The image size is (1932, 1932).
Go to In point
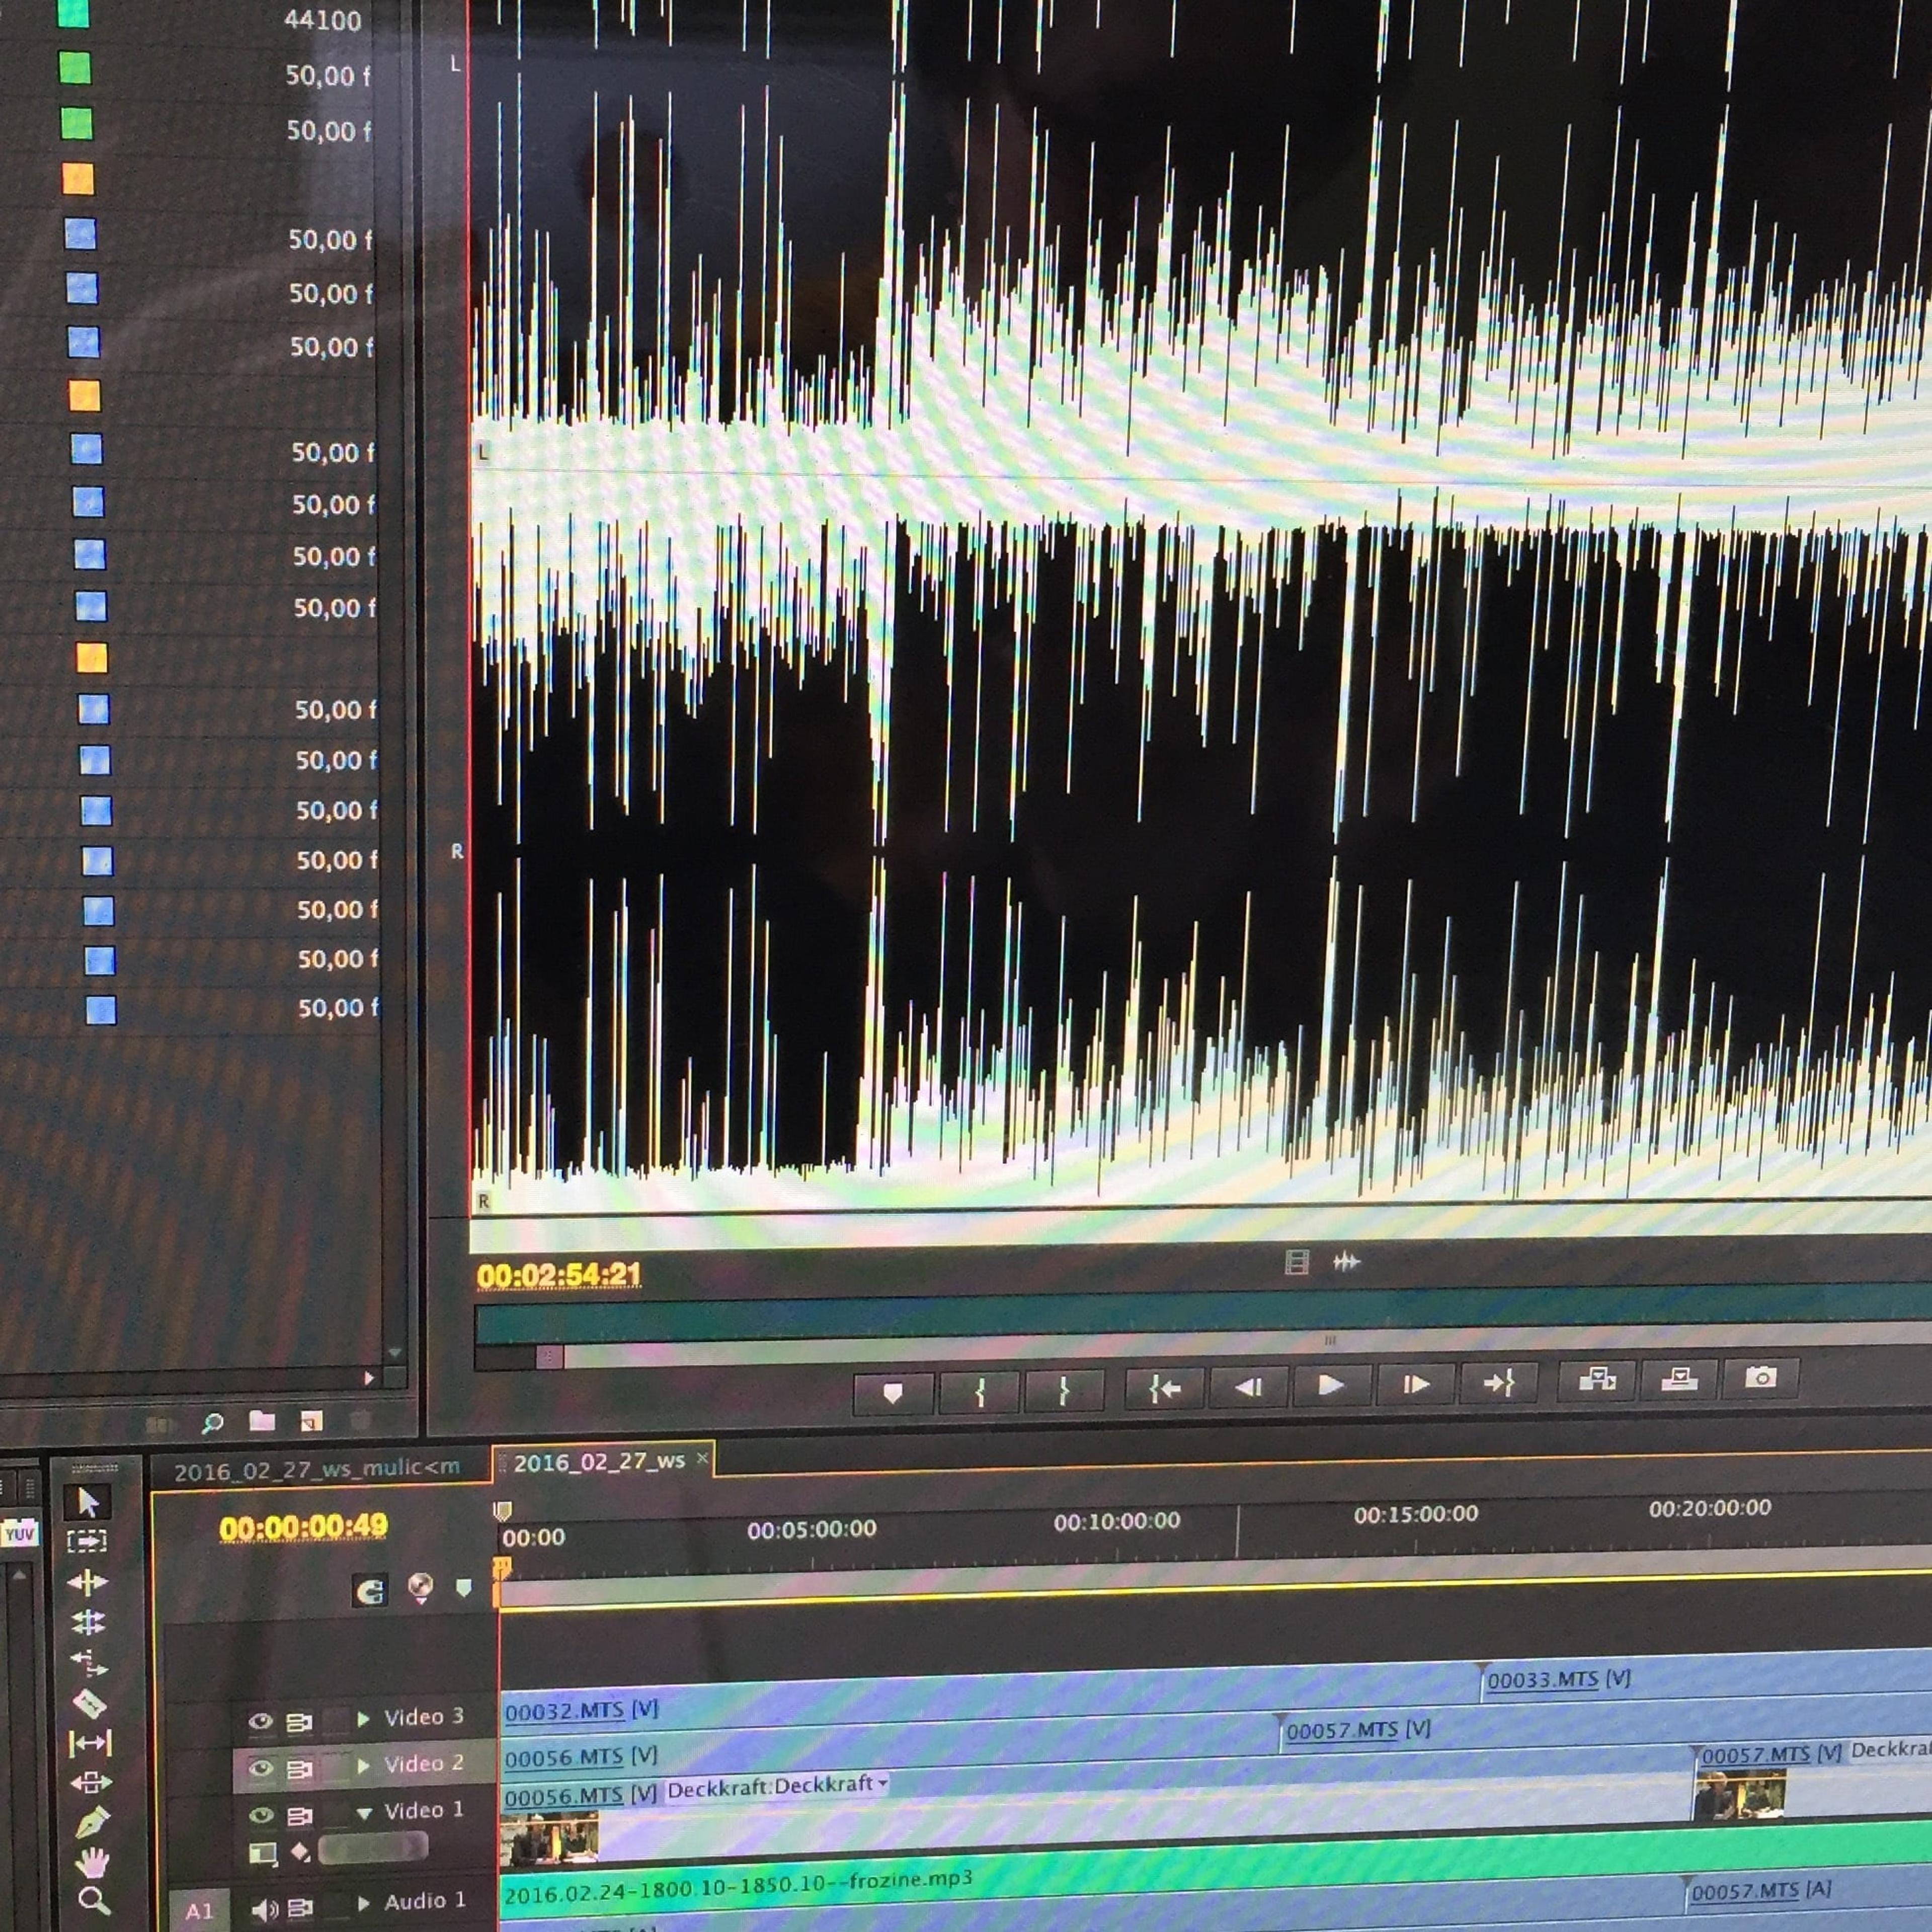pyautogui.click(x=1164, y=1388)
